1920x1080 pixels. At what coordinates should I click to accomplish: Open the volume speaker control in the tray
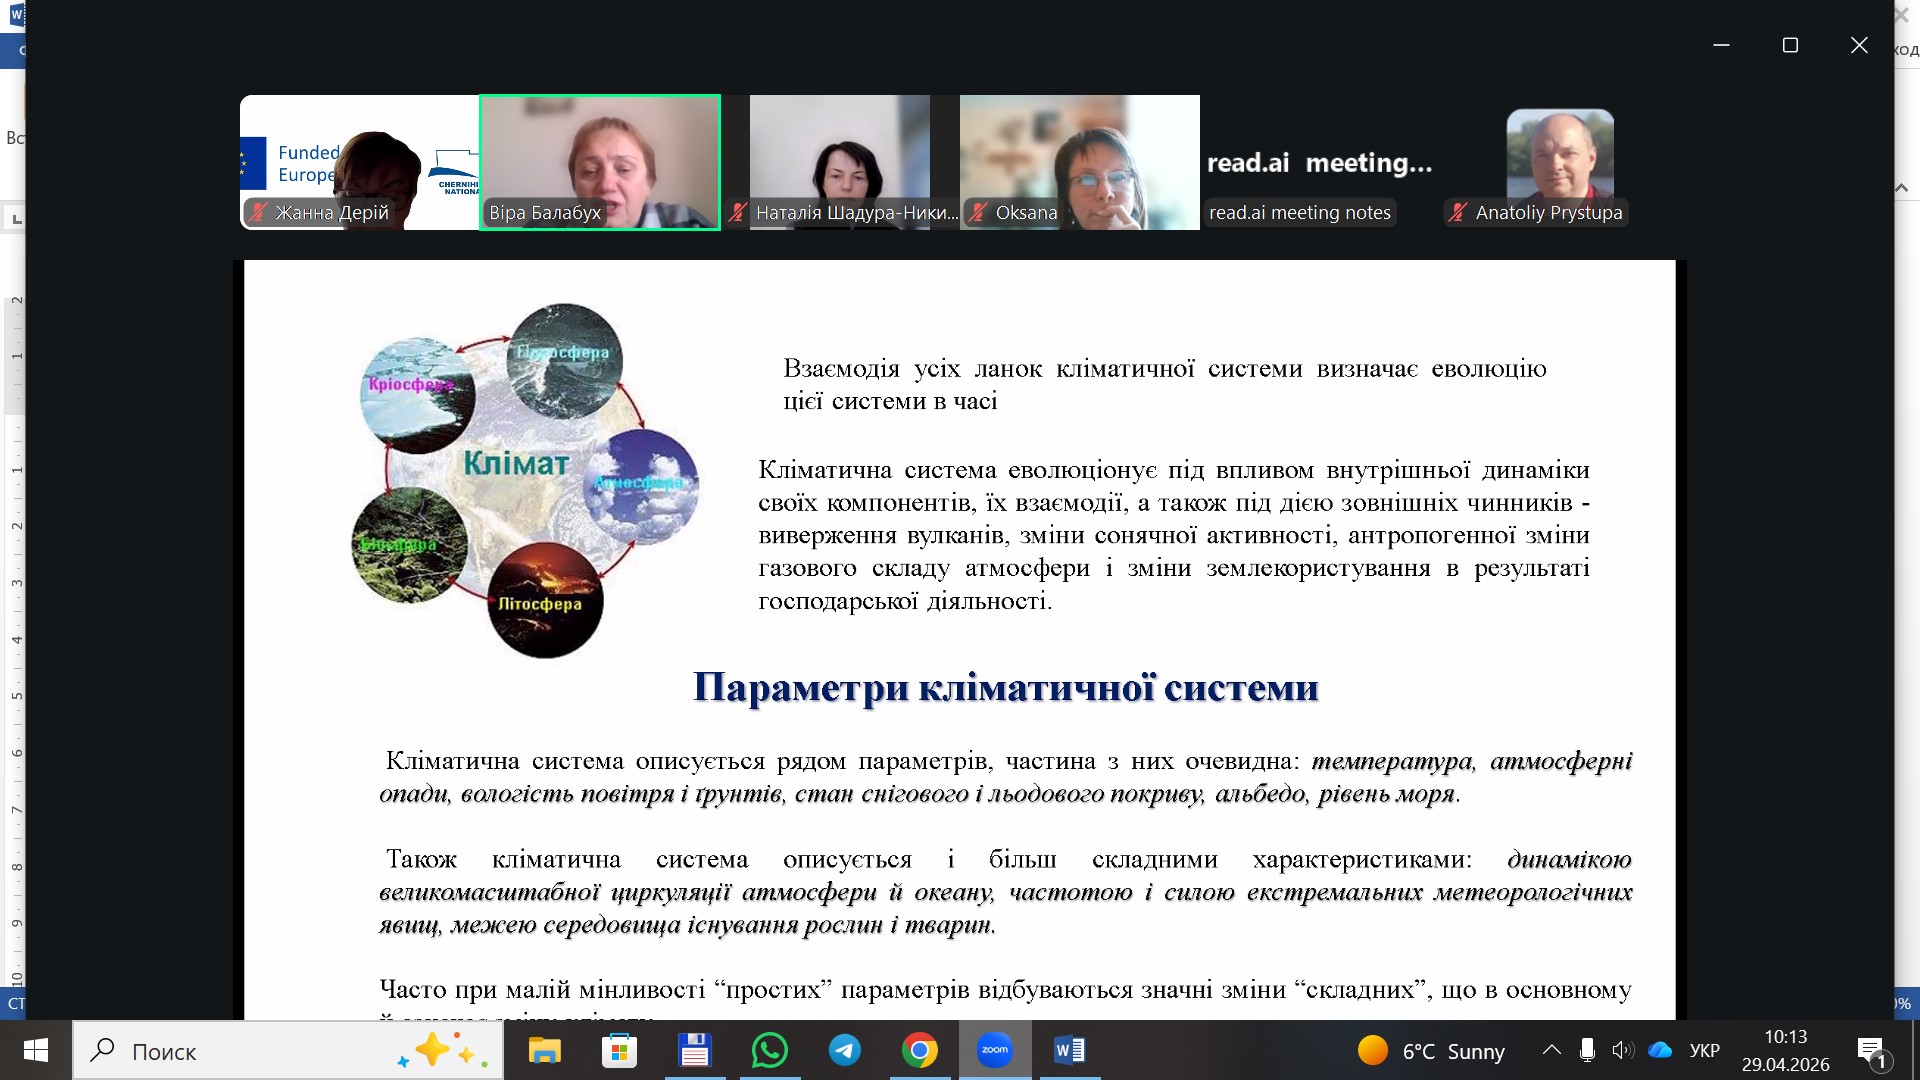pos(1621,1050)
